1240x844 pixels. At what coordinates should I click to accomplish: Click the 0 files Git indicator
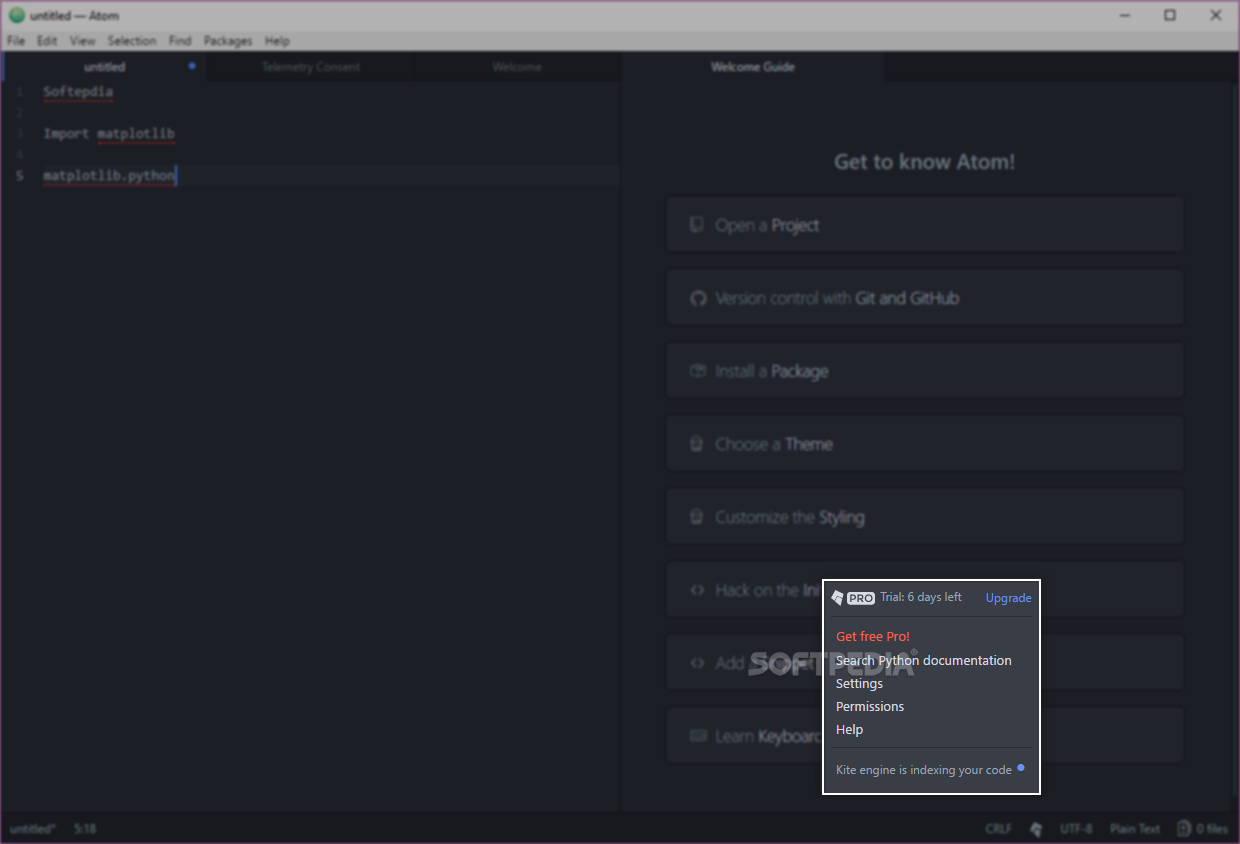[1202, 829]
